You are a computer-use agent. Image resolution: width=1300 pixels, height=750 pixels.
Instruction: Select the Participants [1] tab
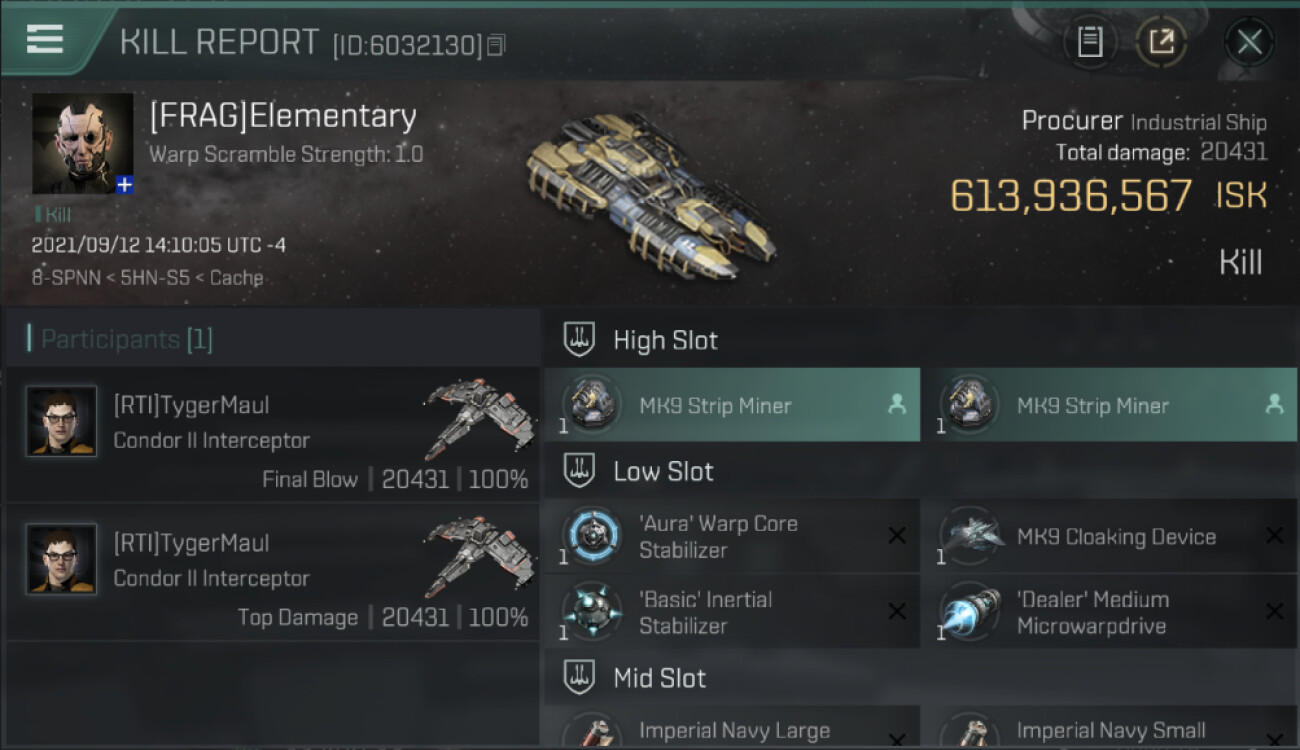120,339
